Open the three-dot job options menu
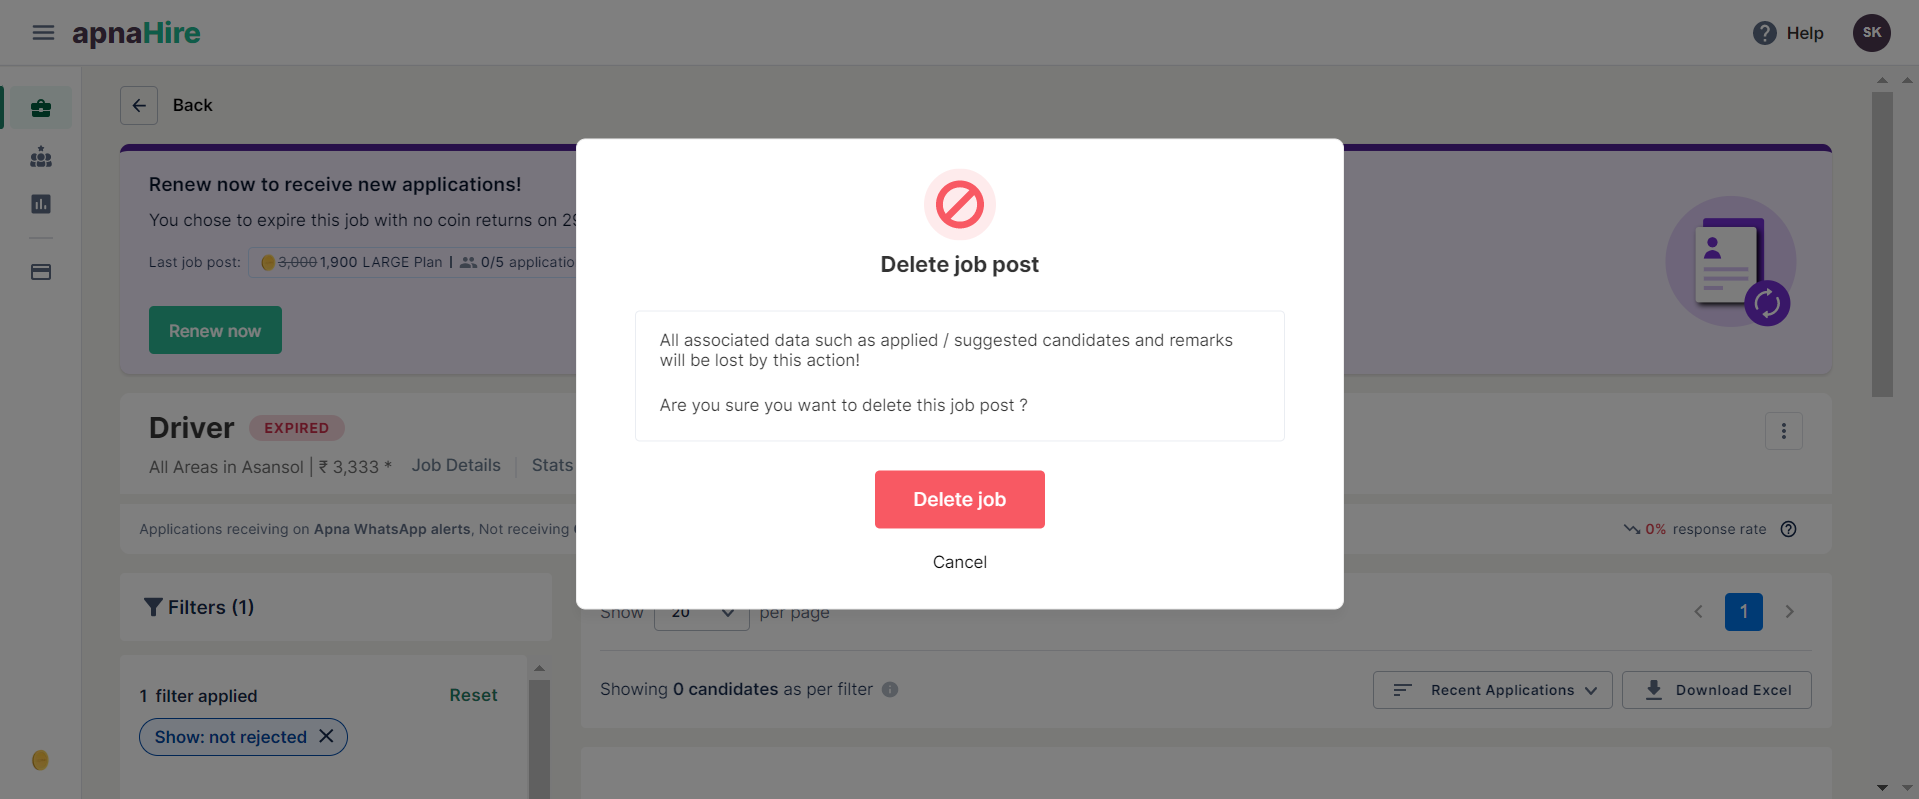Image resolution: width=1919 pixels, height=799 pixels. (x=1783, y=432)
